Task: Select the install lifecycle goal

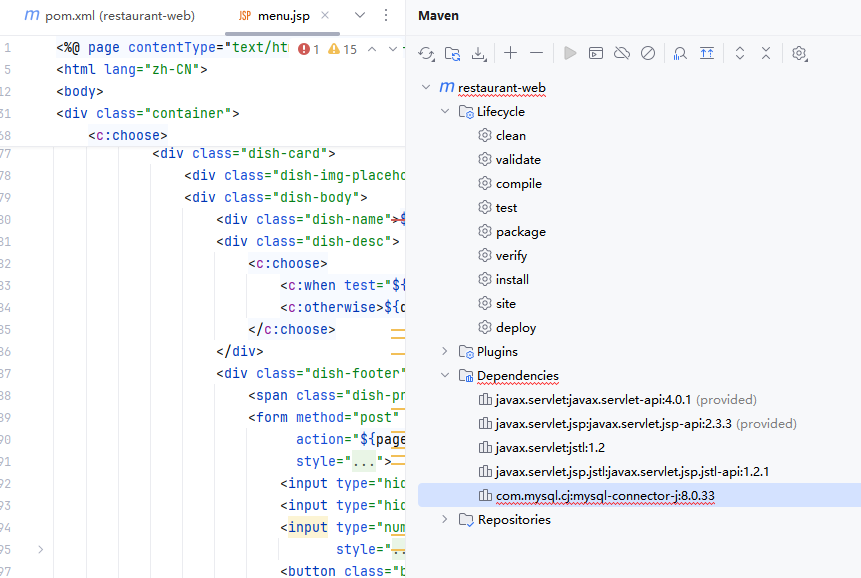Action: click(x=512, y=280)
